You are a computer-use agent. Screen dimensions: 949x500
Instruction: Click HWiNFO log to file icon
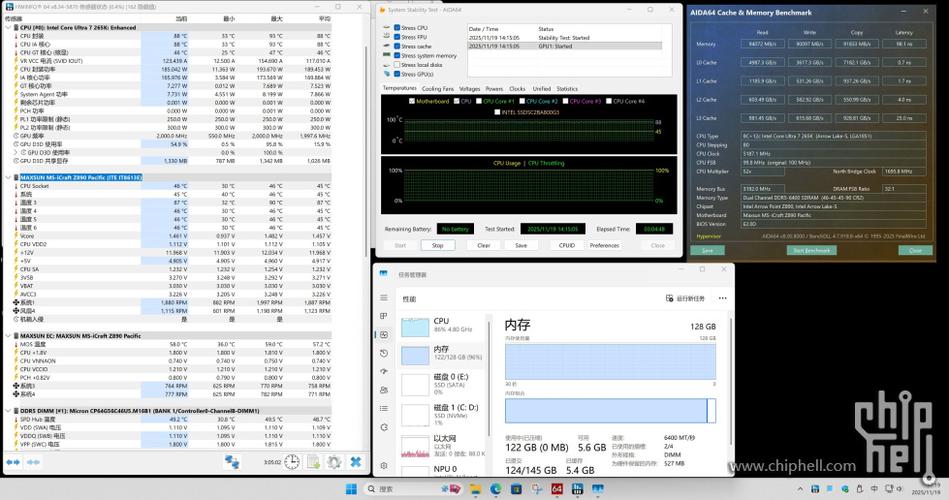coord(314,462)
